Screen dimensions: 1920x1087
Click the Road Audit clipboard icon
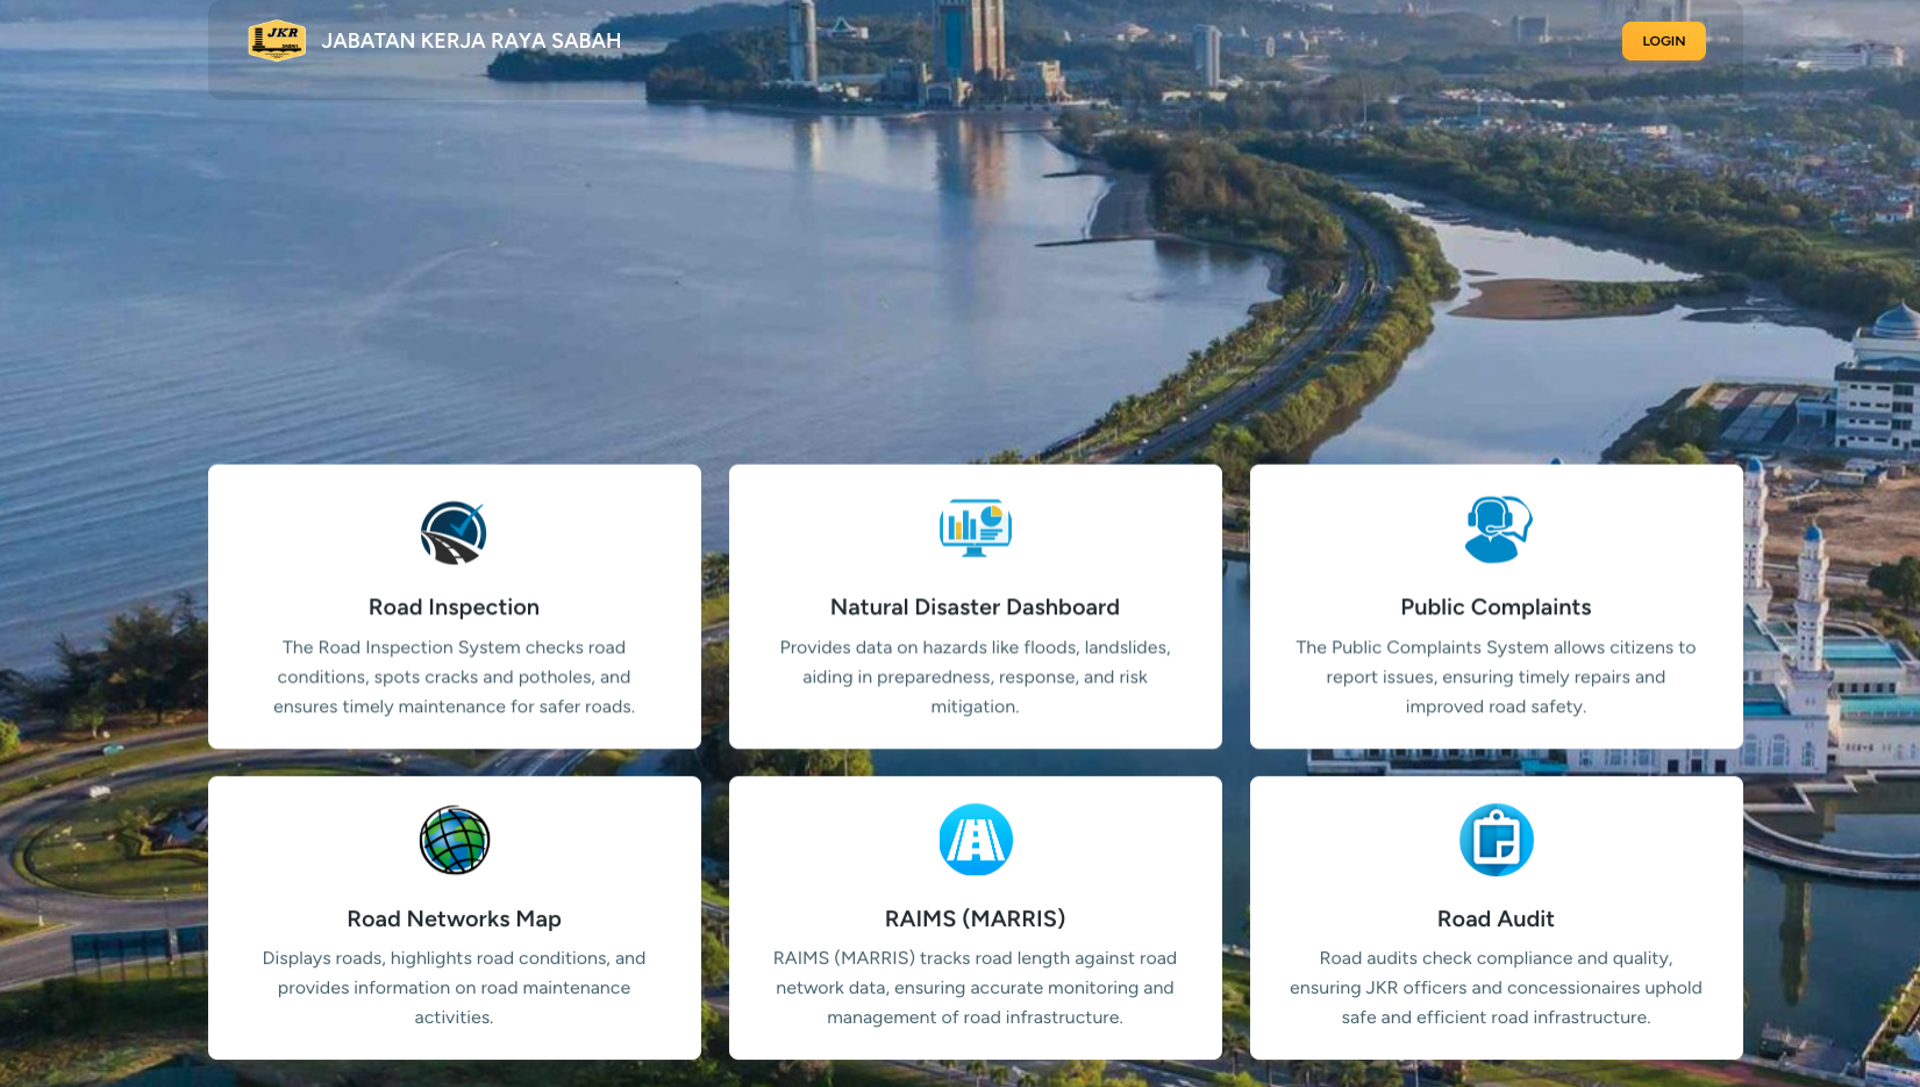coord(1496,840)
